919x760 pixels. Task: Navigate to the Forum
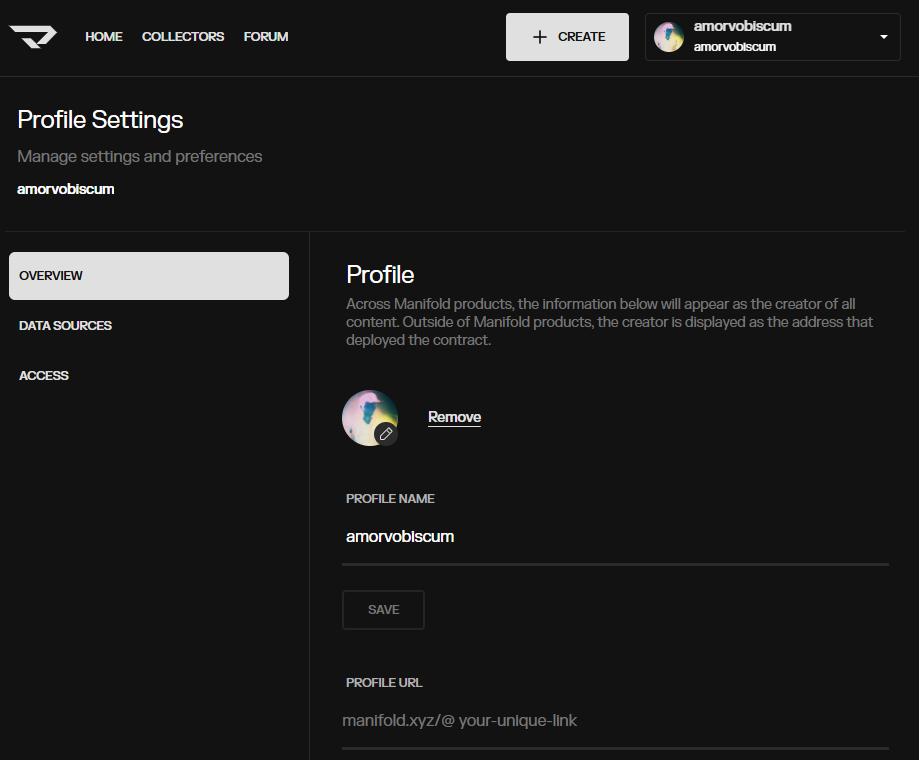[x=266, y=37]
